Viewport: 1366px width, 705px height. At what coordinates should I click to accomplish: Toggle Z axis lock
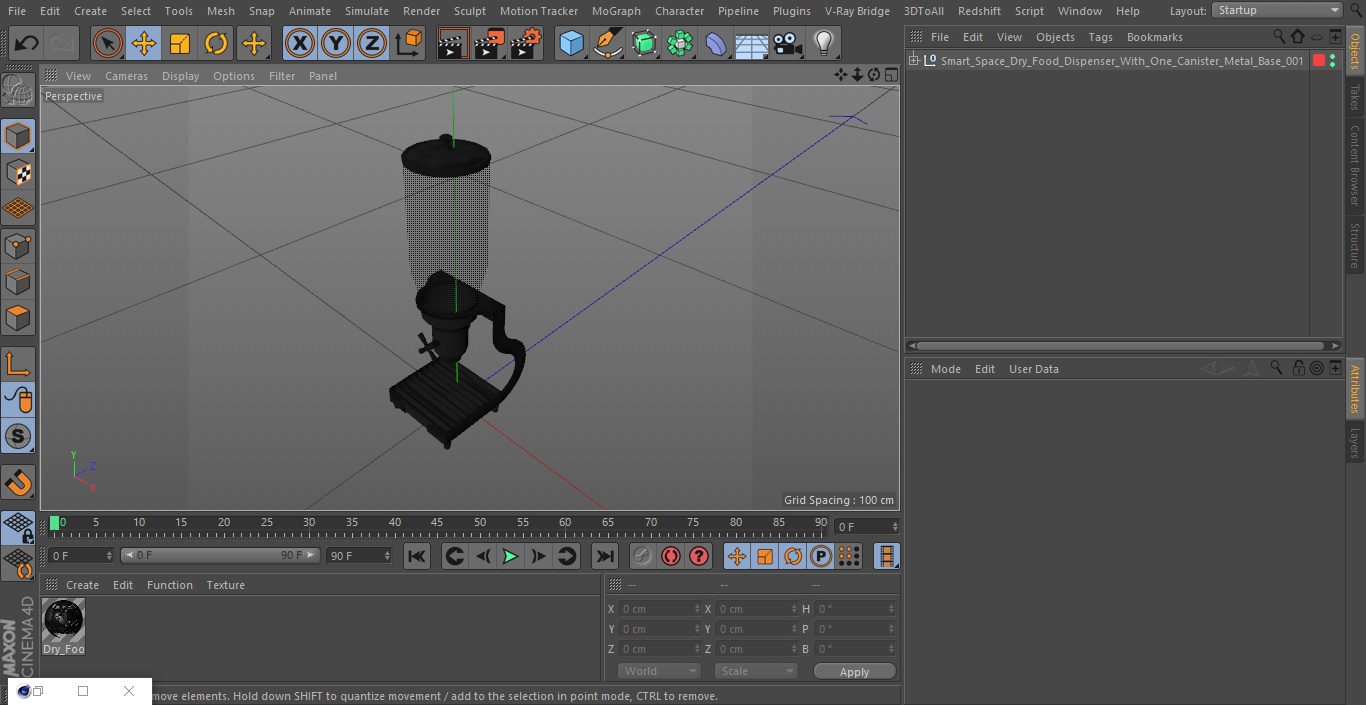[x=372, y=43]
